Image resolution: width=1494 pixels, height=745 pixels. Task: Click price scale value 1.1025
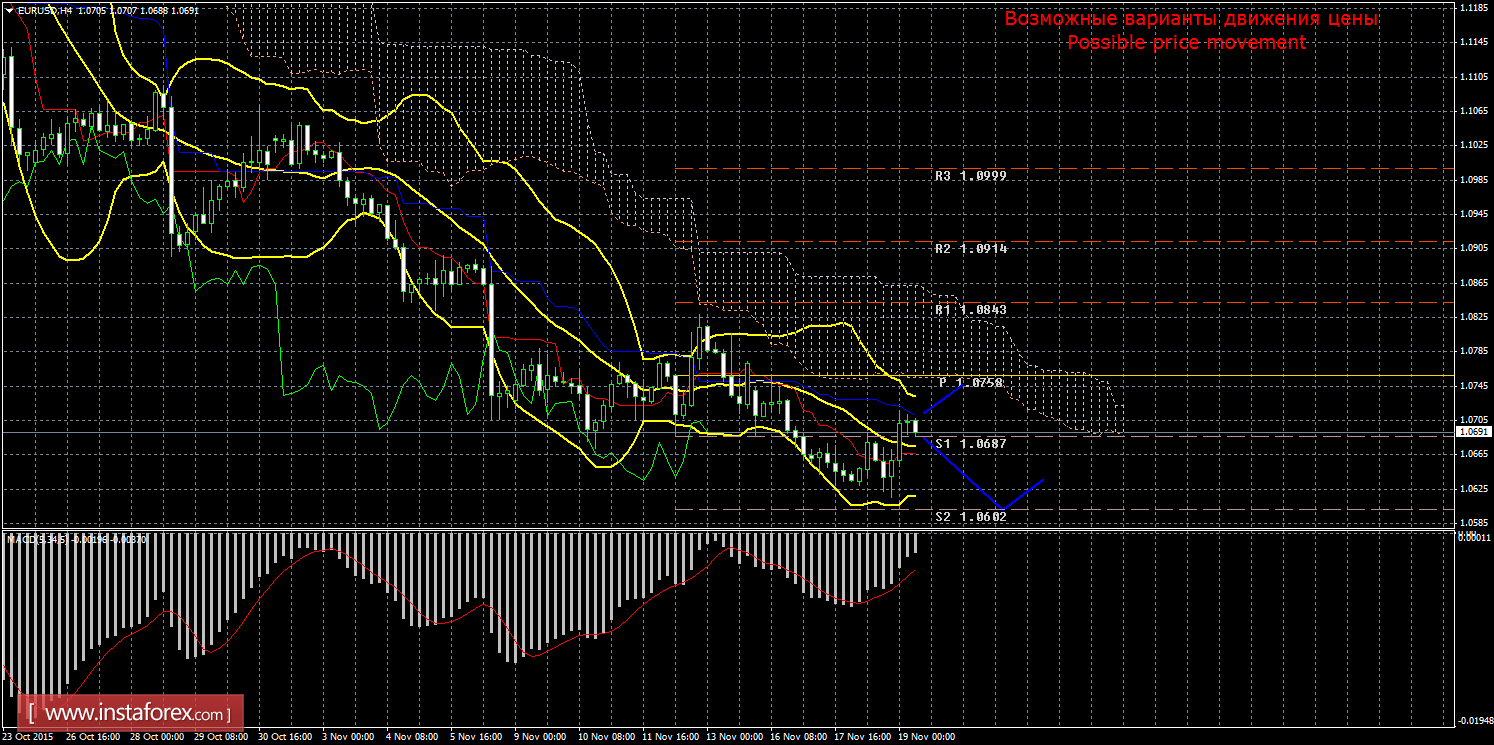(x=1474, y=145)
